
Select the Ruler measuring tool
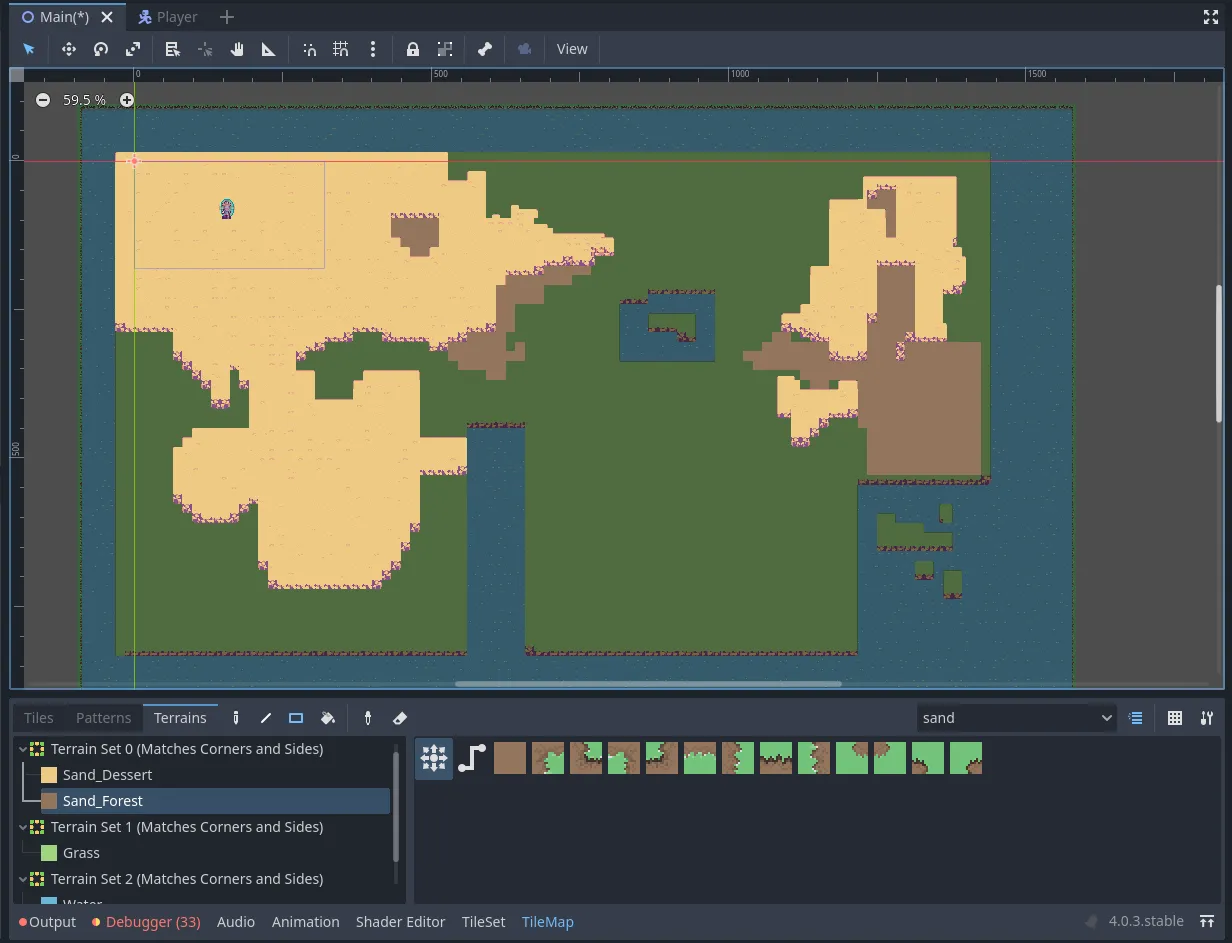coord(269,49)
